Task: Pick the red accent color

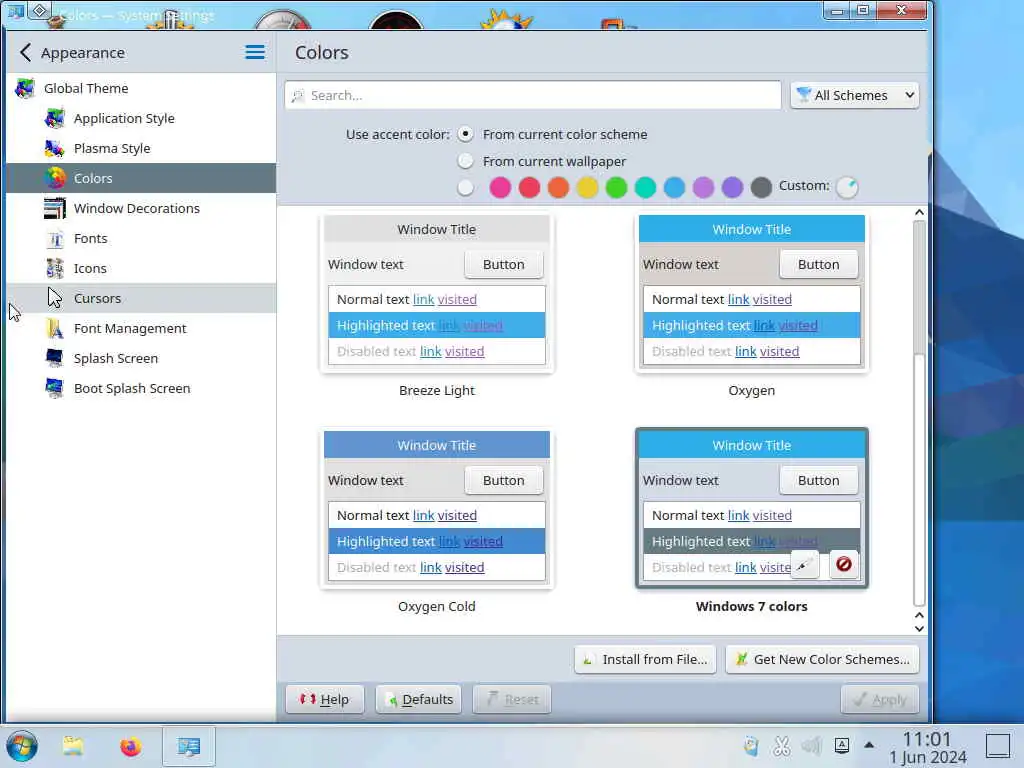Action: pos(530,187)
